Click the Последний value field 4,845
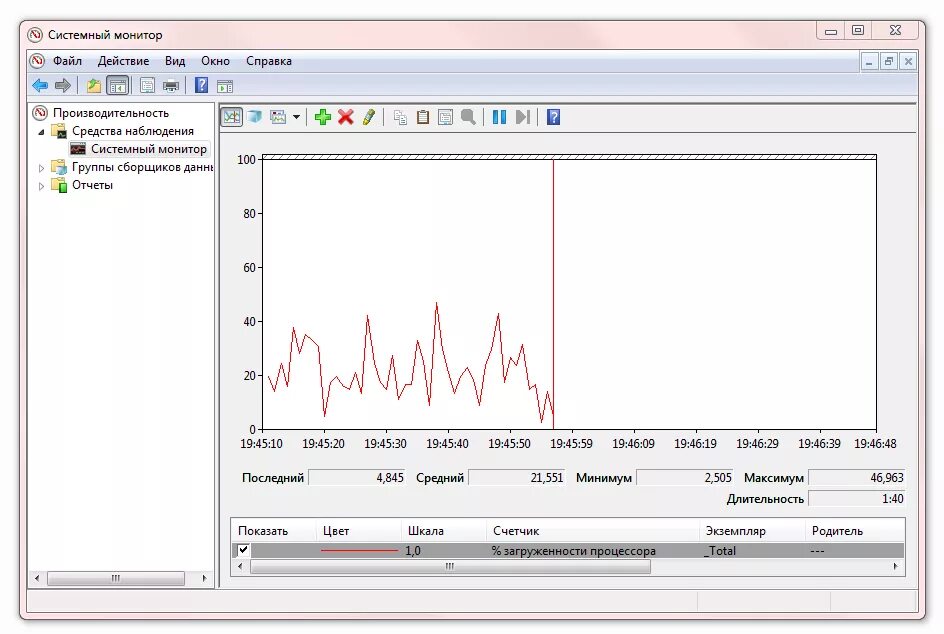The height and width of the screenshot is (634, 944). [357, 477]
